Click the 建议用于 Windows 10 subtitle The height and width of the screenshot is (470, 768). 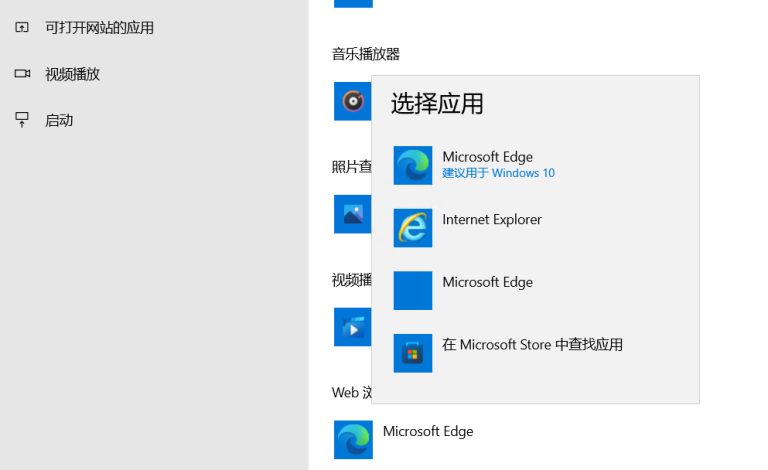click(499, 173)
